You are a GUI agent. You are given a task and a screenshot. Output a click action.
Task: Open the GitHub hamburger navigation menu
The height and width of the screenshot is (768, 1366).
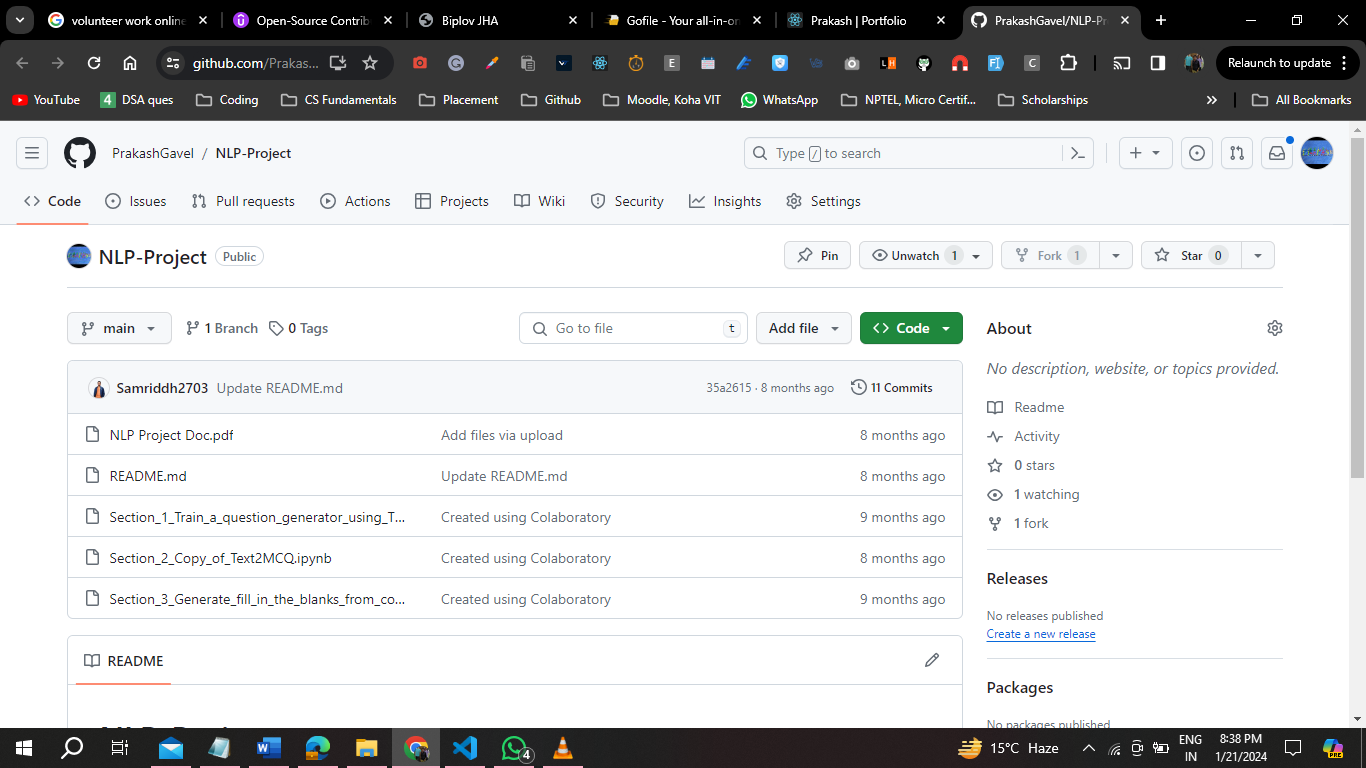[x=32, y=153]
